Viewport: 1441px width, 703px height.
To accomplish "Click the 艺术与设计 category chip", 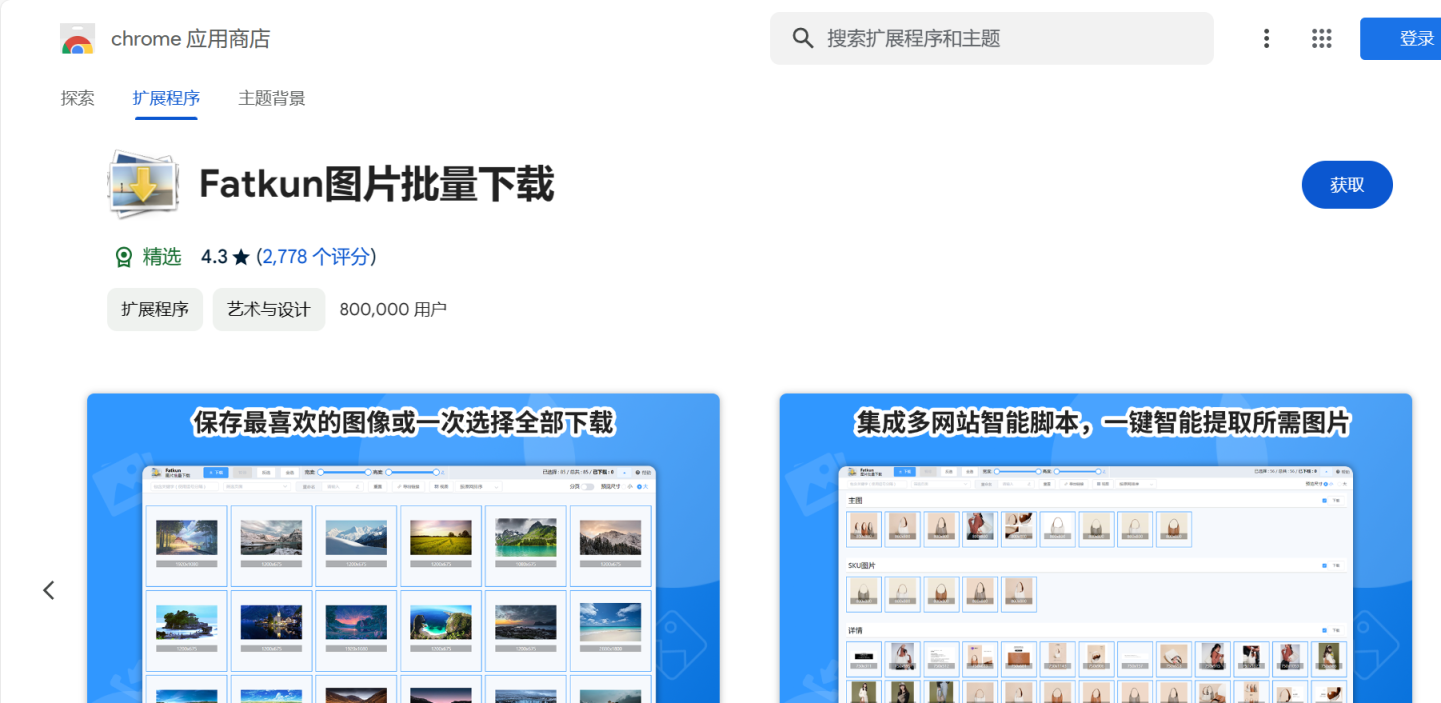I will coord(268,309).
